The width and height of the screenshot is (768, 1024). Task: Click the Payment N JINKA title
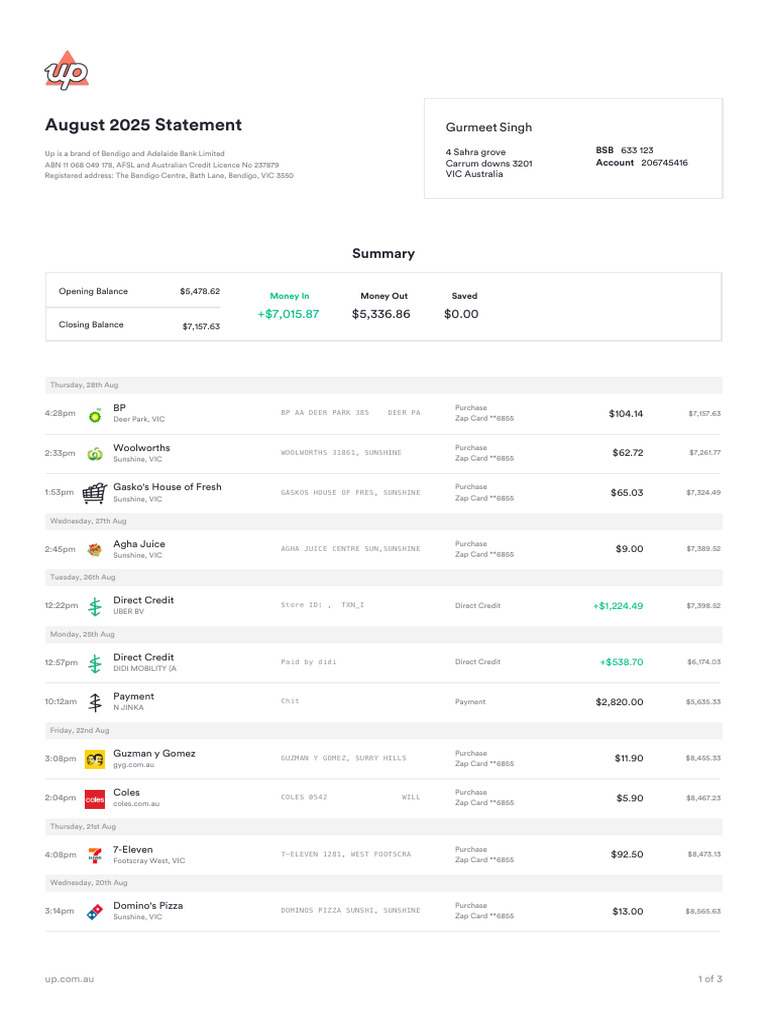tap(134, 696)
